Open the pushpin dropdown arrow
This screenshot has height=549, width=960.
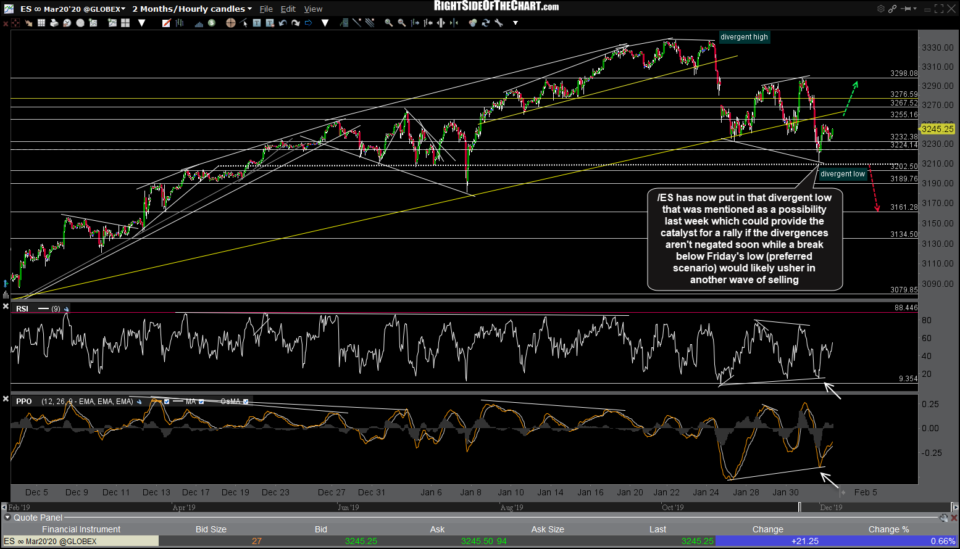(x=917, y=9)
